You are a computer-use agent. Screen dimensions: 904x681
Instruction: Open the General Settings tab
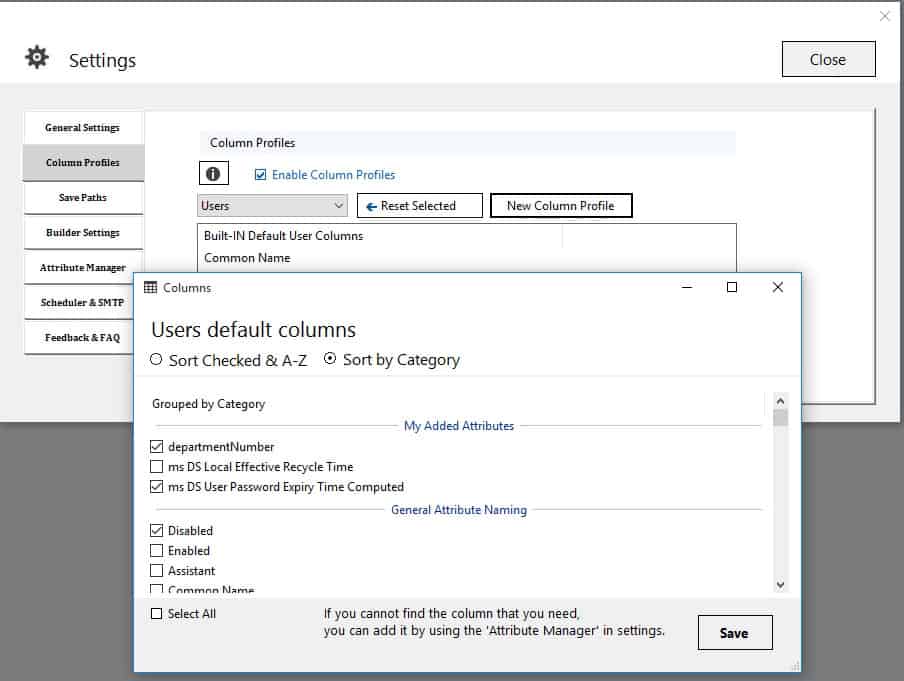pos(83,127)
